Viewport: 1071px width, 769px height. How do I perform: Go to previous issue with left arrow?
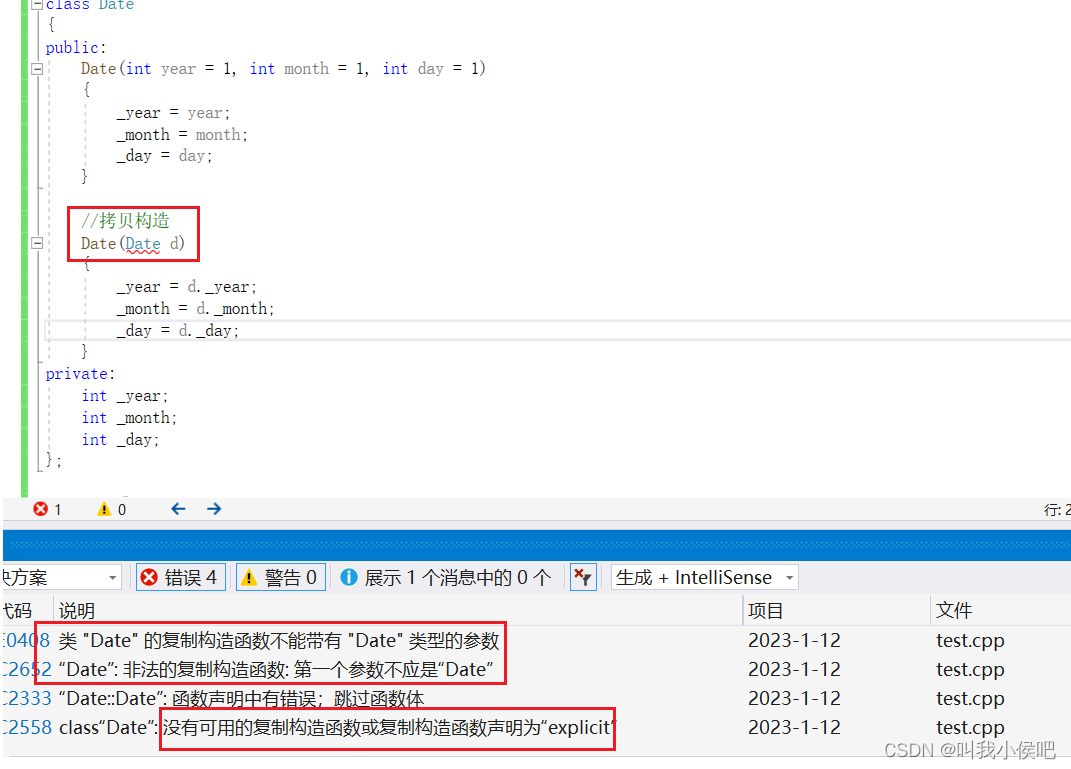tap(178, 509)
